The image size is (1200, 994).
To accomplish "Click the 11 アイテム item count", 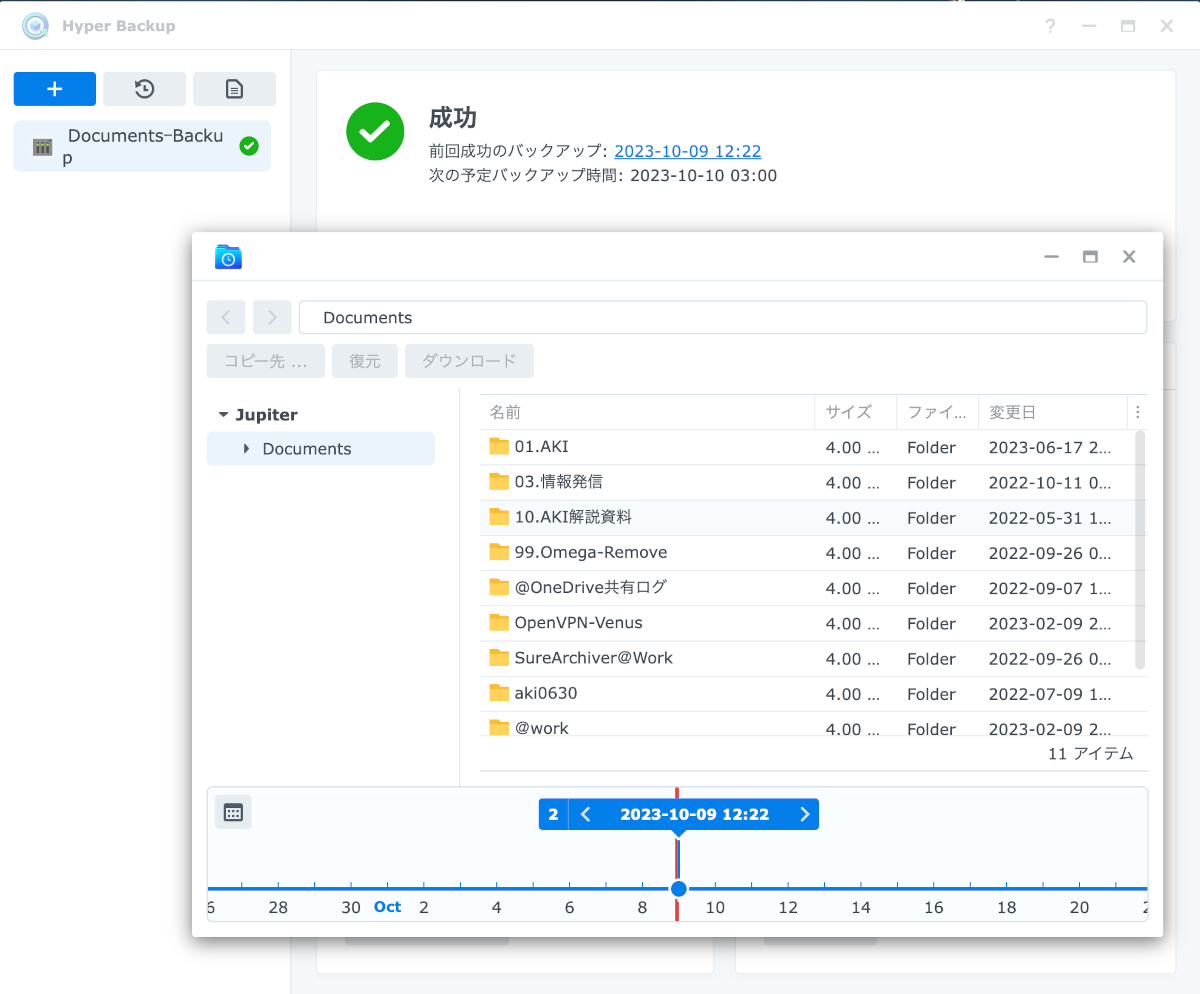I will pos(1091,754).
